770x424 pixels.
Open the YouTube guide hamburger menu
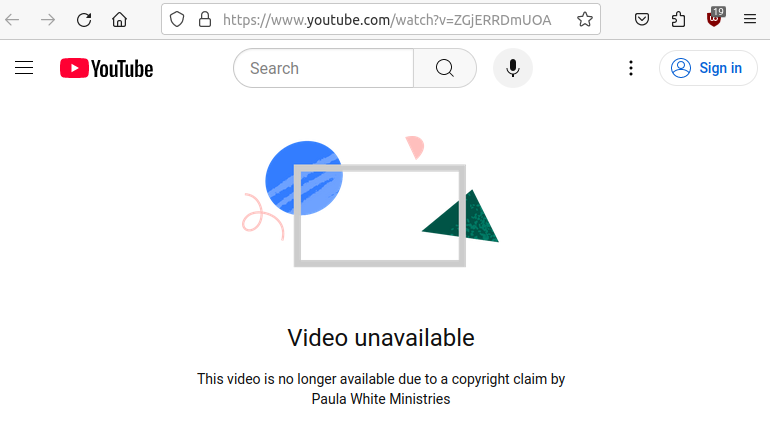tap(24, 68)
